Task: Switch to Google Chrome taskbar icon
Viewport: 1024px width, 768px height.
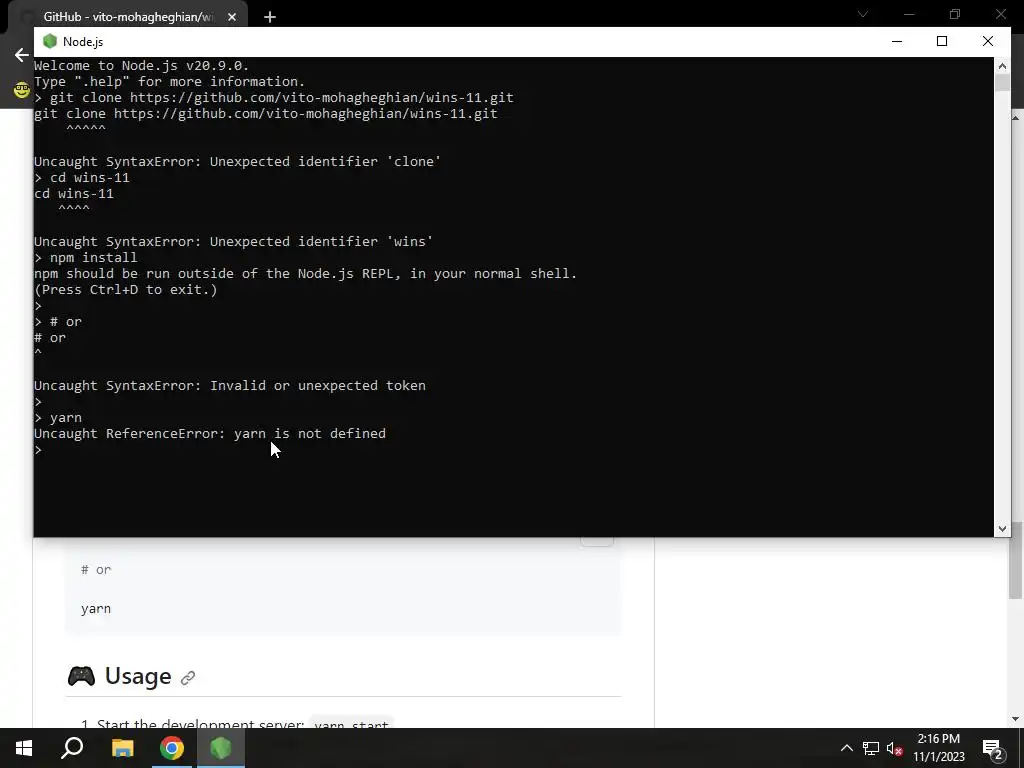Action: click(172, 748)
